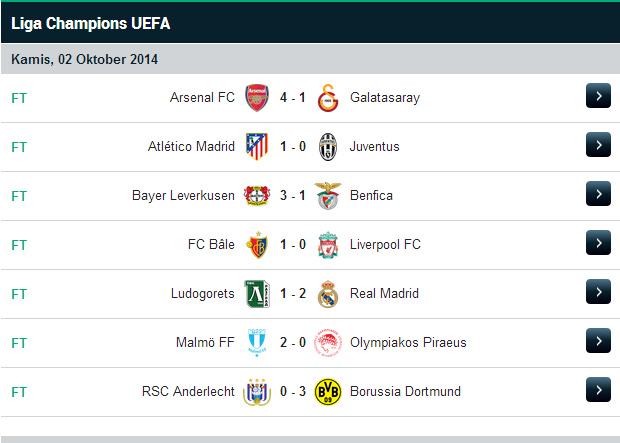Click the Borussia Dortmund BVB logo

point(327,391)
